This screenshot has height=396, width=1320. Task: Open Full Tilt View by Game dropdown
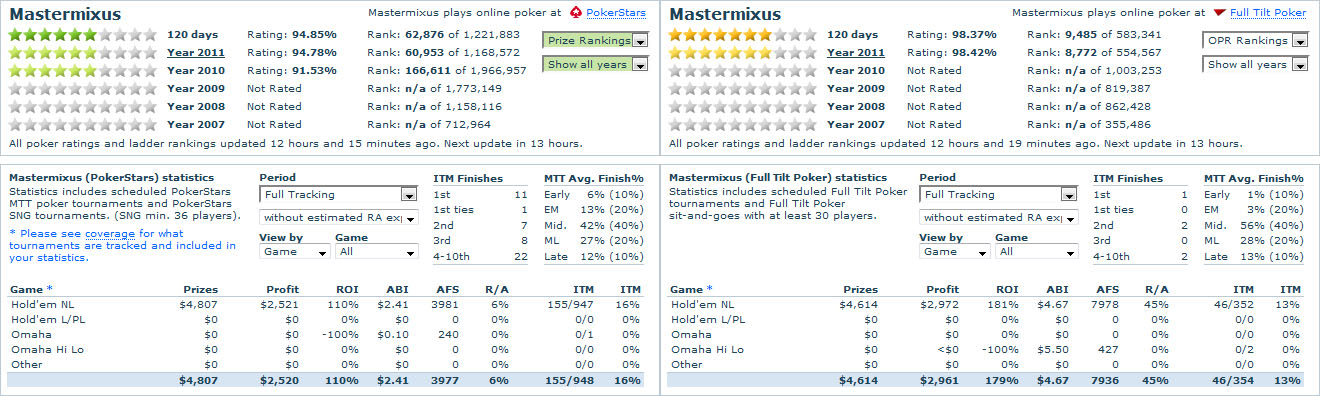(x=954, y=252)
